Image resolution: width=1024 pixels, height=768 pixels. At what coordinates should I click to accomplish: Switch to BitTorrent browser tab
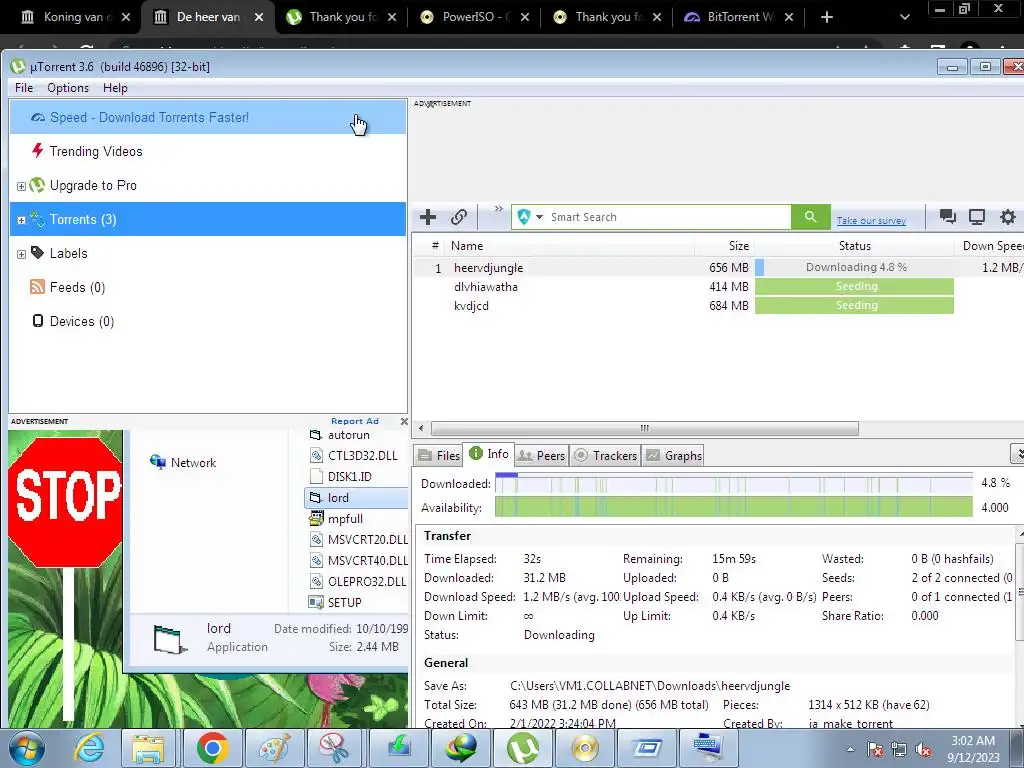pos(741,17)
